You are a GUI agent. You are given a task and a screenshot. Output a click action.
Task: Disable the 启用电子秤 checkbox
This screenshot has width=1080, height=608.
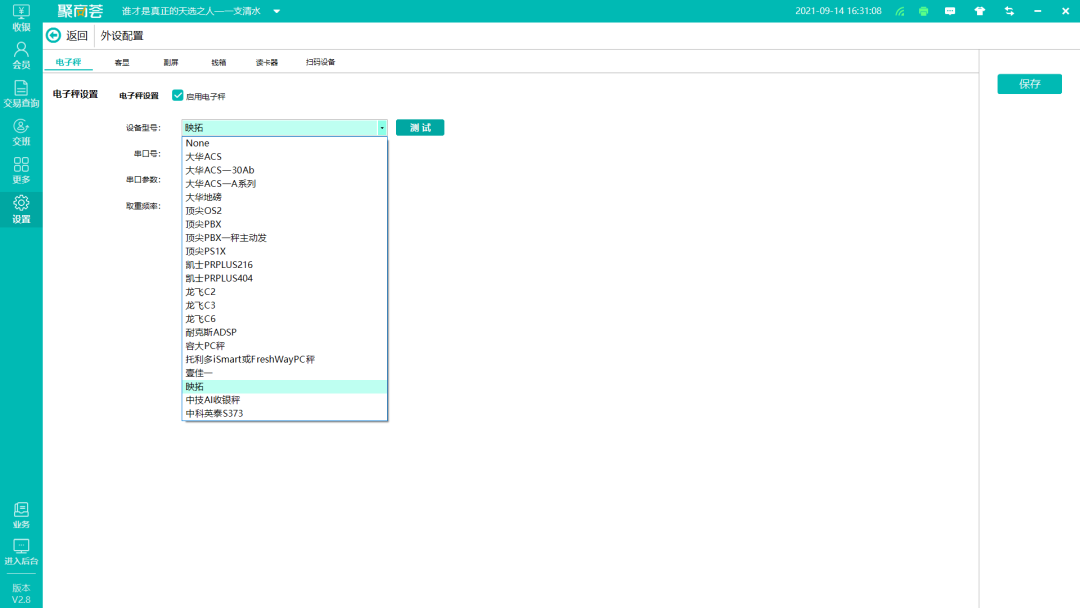click(178, 96)
